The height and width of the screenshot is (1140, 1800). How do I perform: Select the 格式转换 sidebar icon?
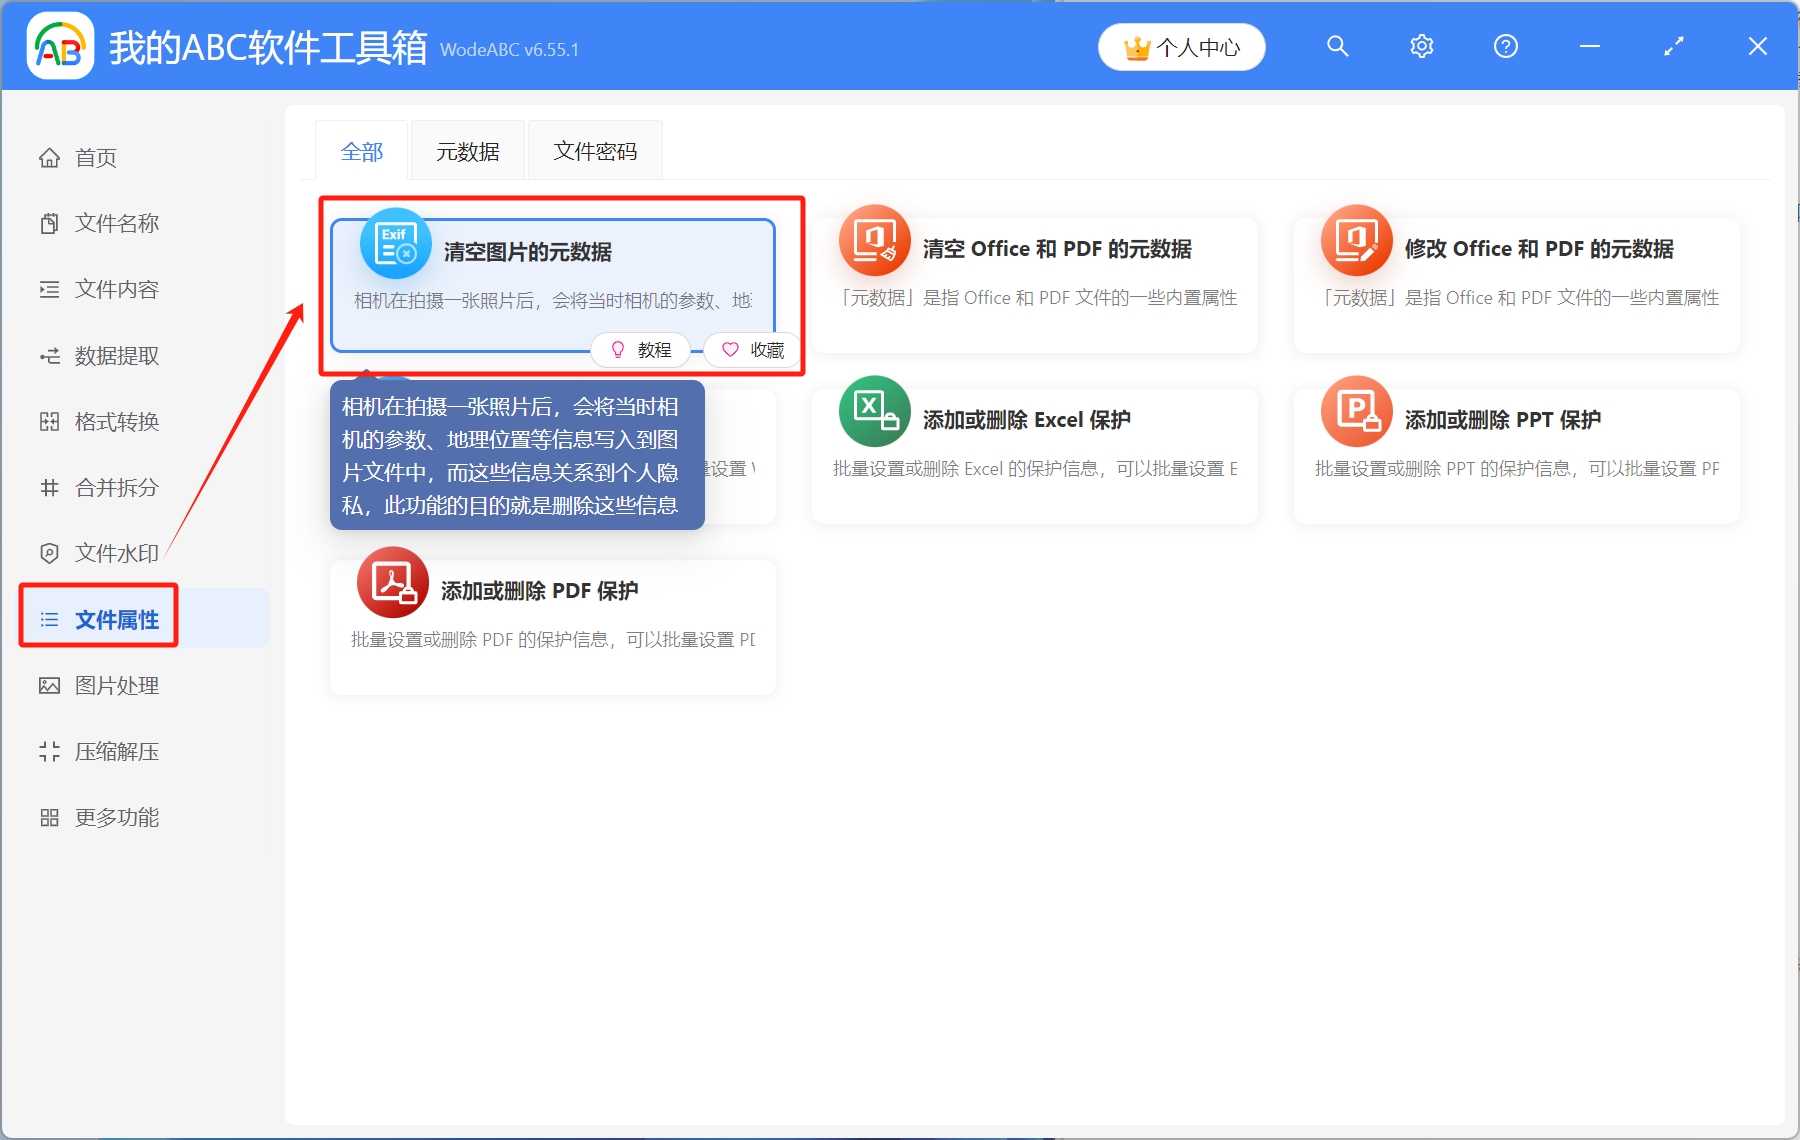(x=113, y=421)
